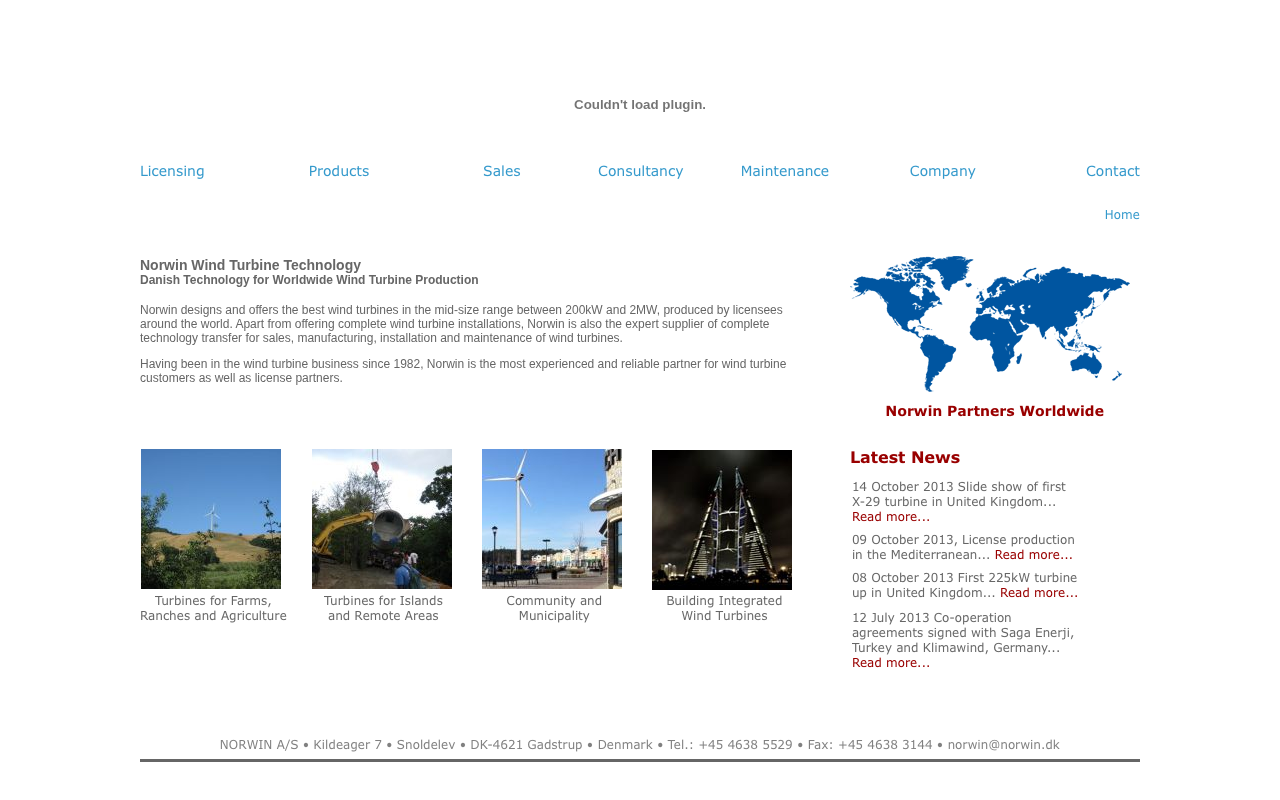Click the 08 October 2013 225kW turbine news text

965,585
